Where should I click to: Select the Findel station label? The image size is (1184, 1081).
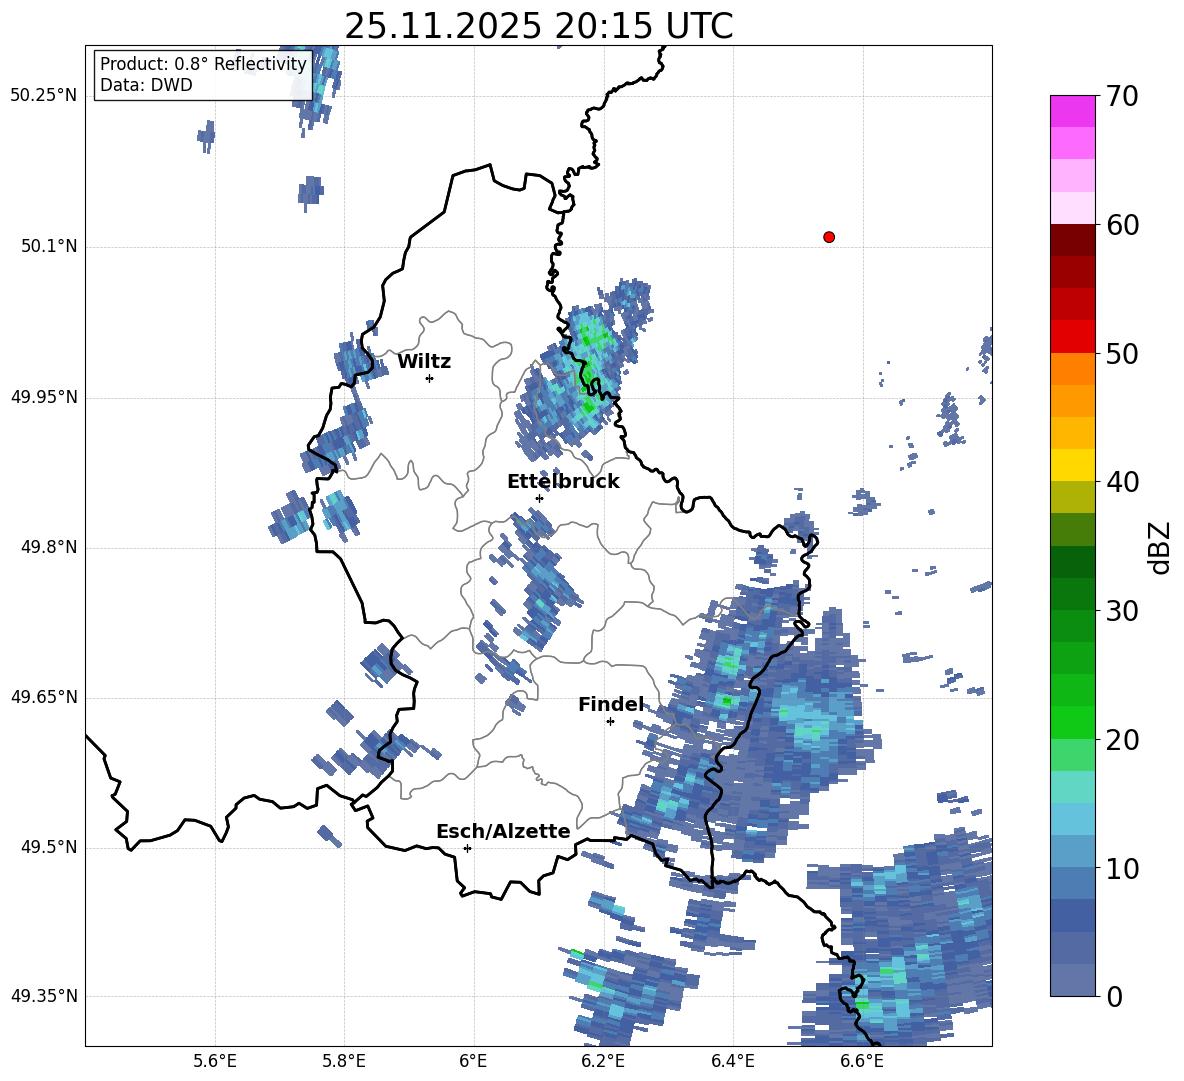[612, 704]
